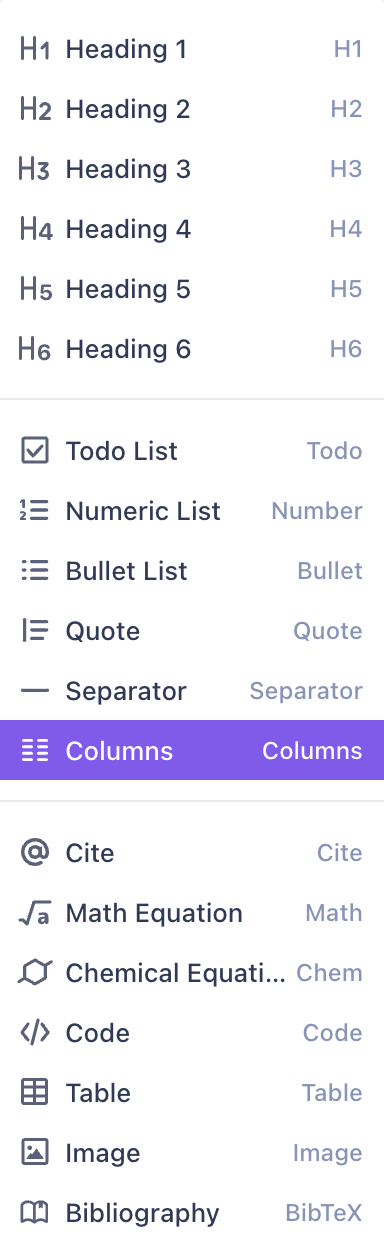Viewport: 384px width, 1252px height.
Task: Insert a Heading 2 block
Action: tap(192, 109)
